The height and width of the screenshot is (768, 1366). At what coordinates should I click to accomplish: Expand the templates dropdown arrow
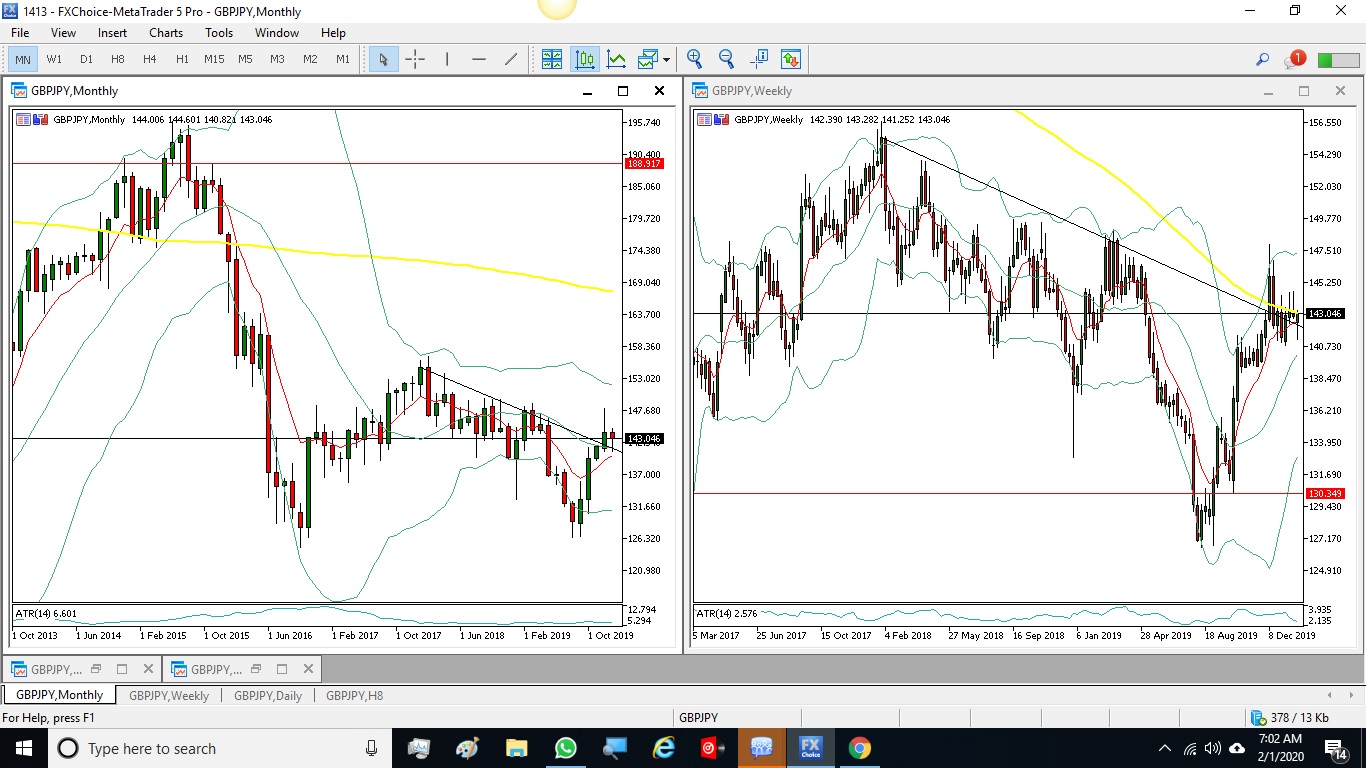coord(666,60)
